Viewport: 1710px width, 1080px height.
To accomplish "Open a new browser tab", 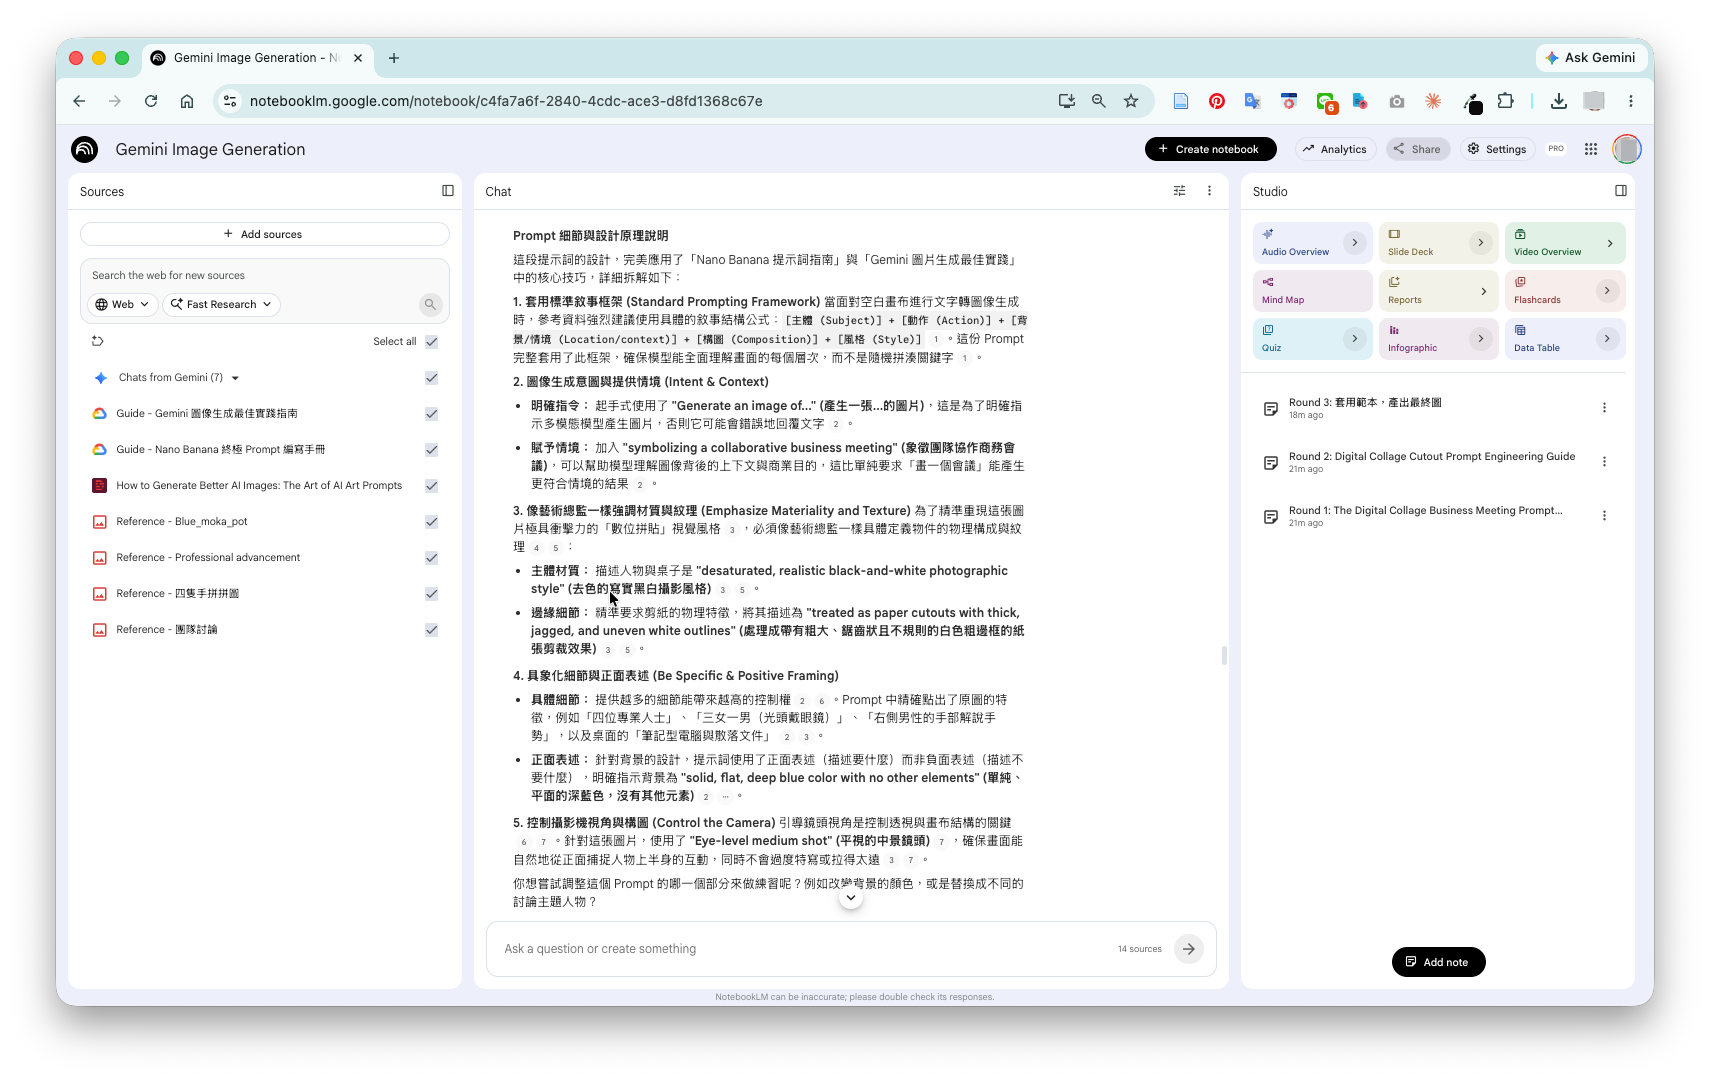I will click(x=394, y=58).
